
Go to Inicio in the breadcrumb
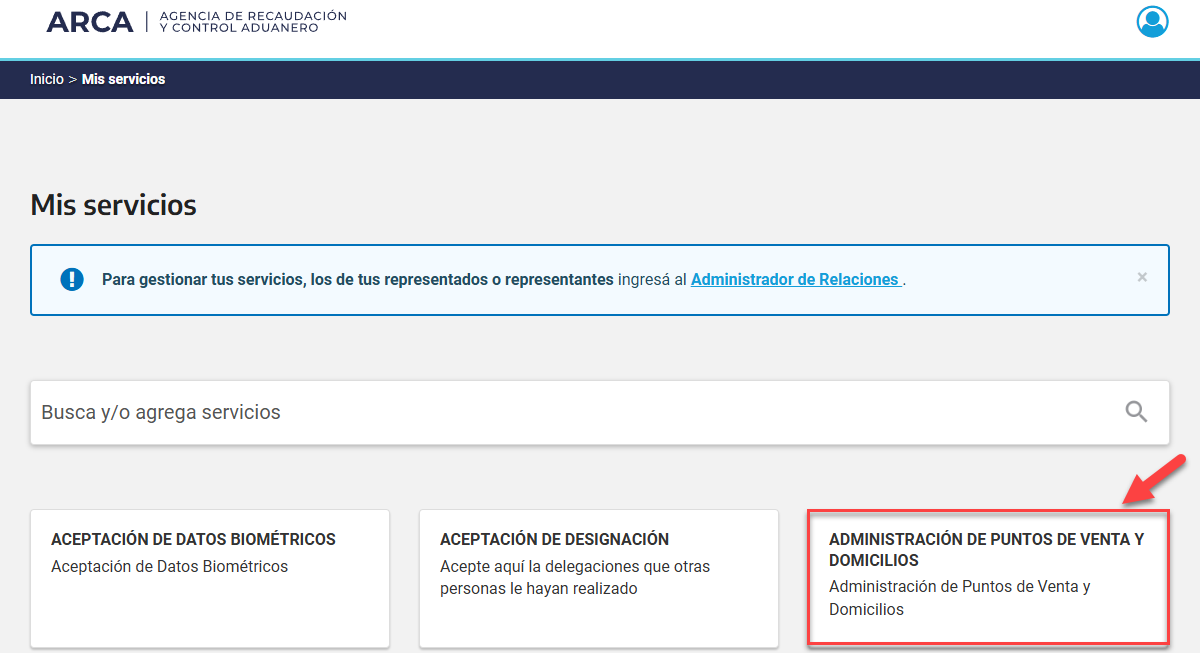[46, 79]
